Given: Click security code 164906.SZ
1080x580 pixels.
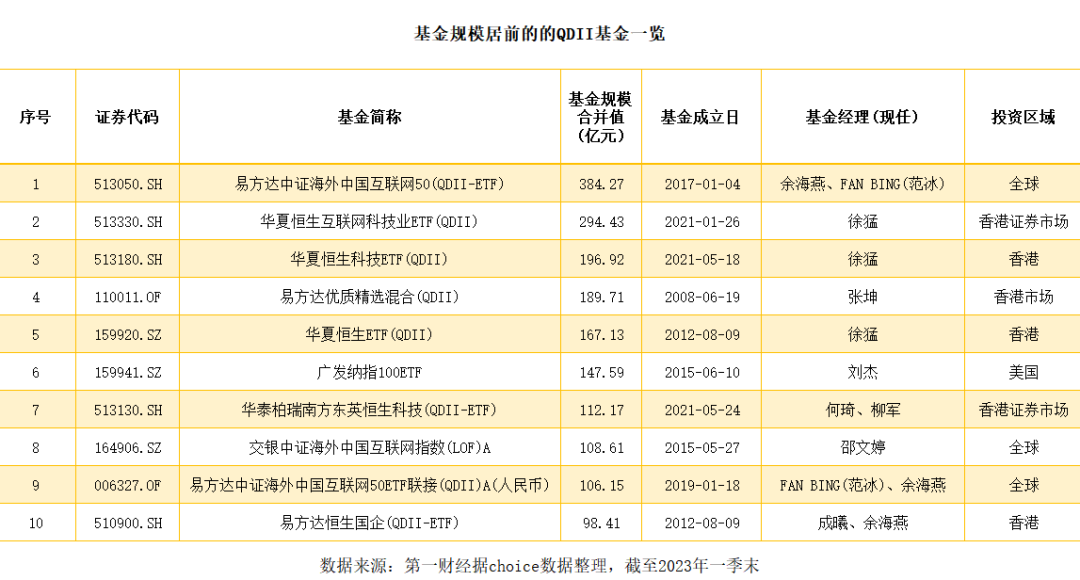Looking at the screenshot, I should point(128,448).
